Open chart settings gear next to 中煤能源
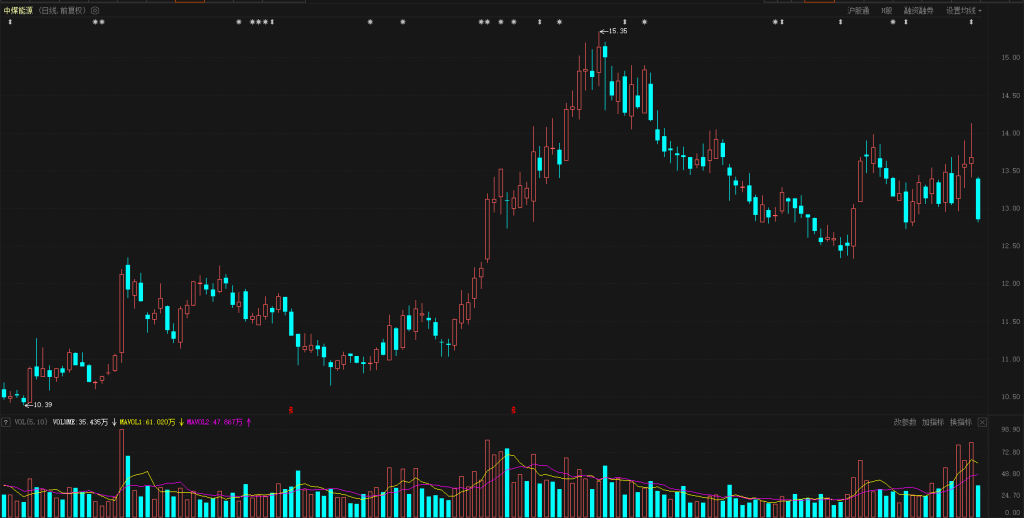This screenshot has width=1024, height=518. tap(95, 10)
